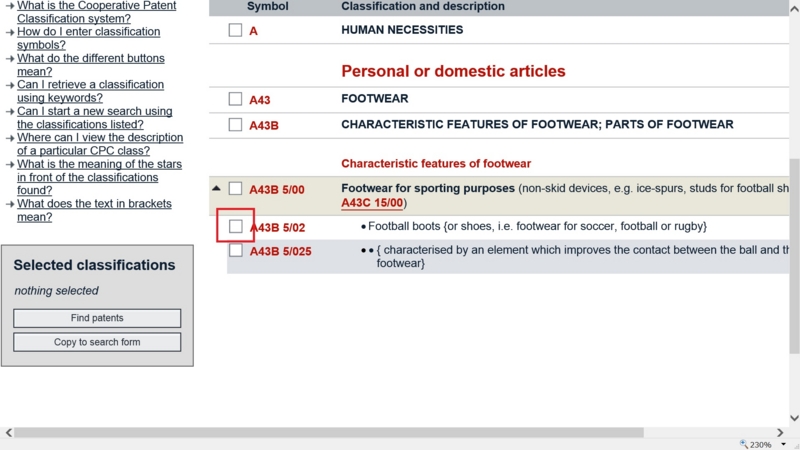Click Copy to search form button
This screenshot has width=800, height=450.
point(97,342)
